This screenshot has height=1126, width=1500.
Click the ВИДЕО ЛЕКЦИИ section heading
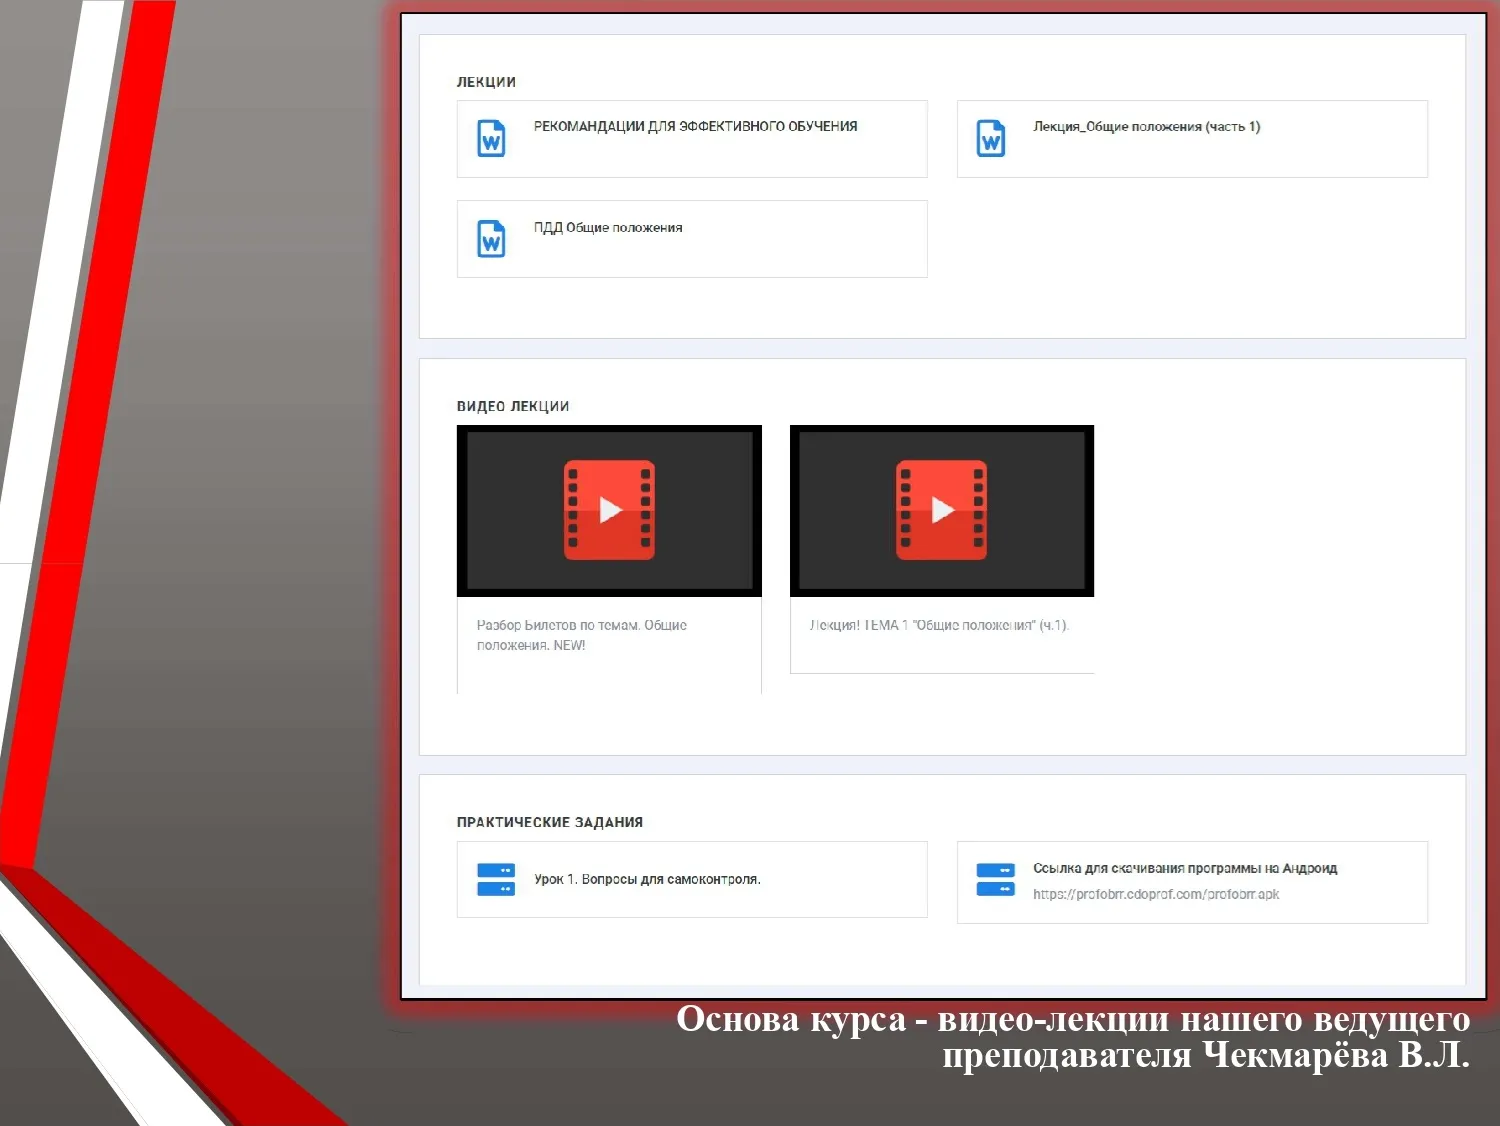[513, 406]
